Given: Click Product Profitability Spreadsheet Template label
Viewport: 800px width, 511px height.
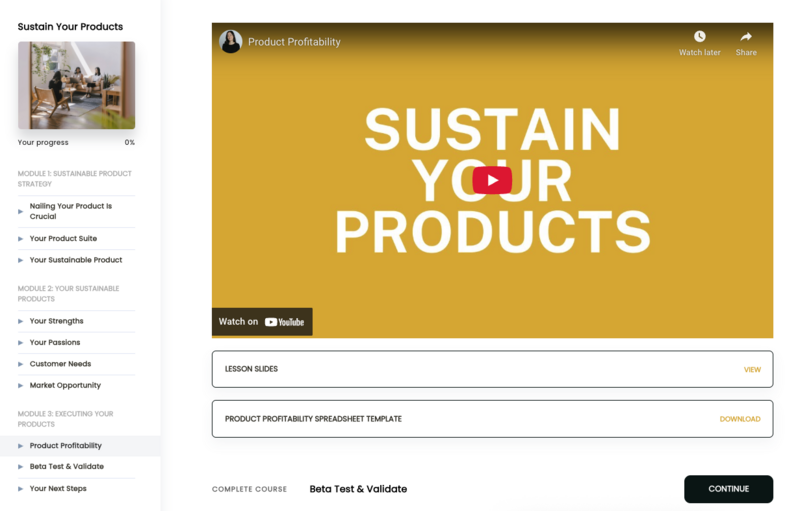Looking at the screenshot, I should [313, 419].
